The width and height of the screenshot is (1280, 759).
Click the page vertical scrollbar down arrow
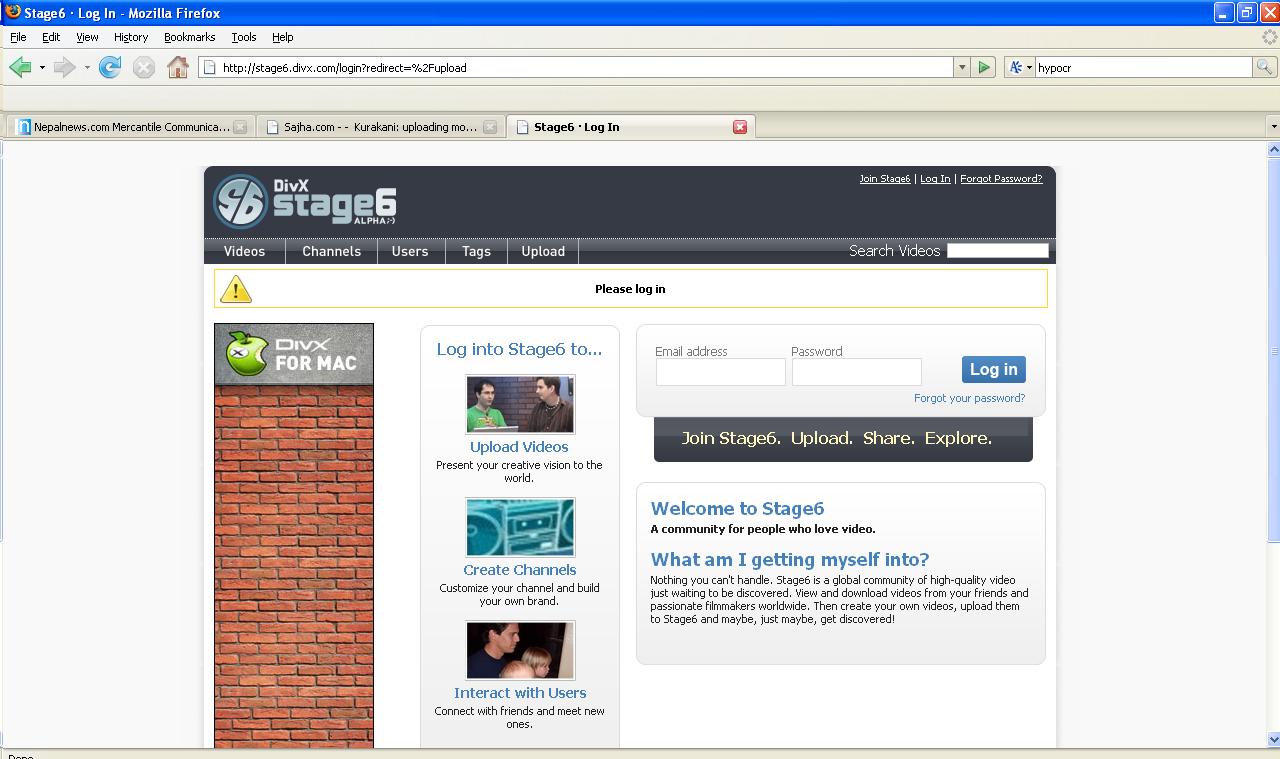click(x=1273, y=739)
